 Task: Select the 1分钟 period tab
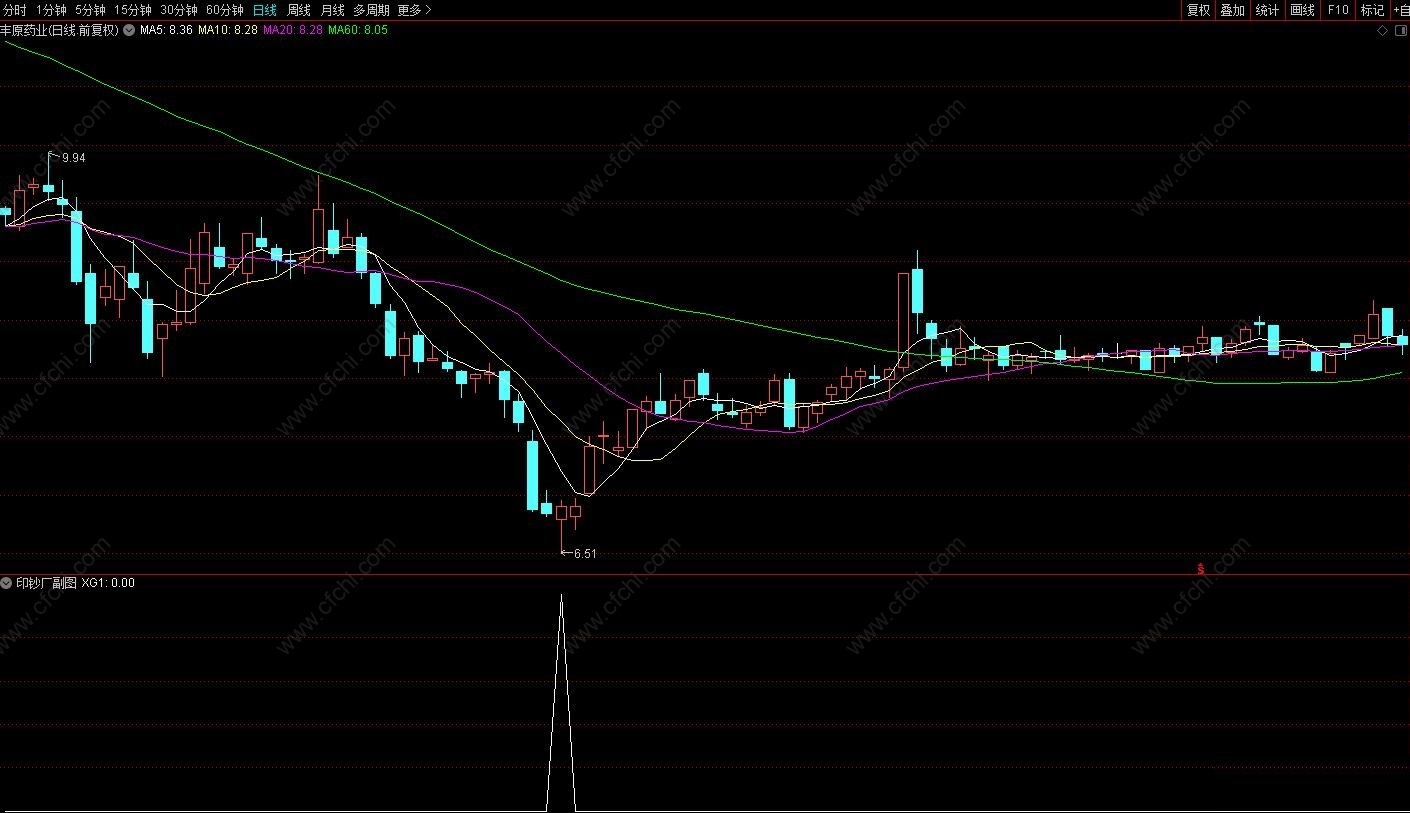[x=51, y=10]
